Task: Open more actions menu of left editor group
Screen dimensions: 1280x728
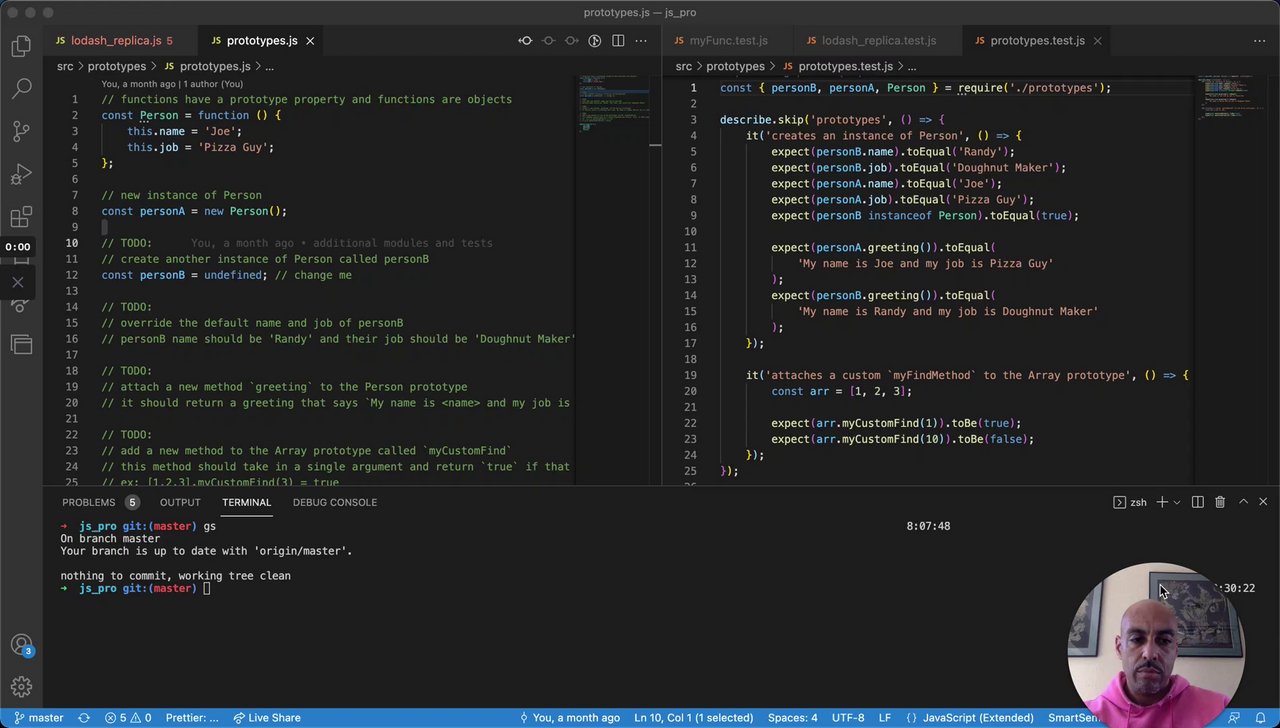Action: 641,41
